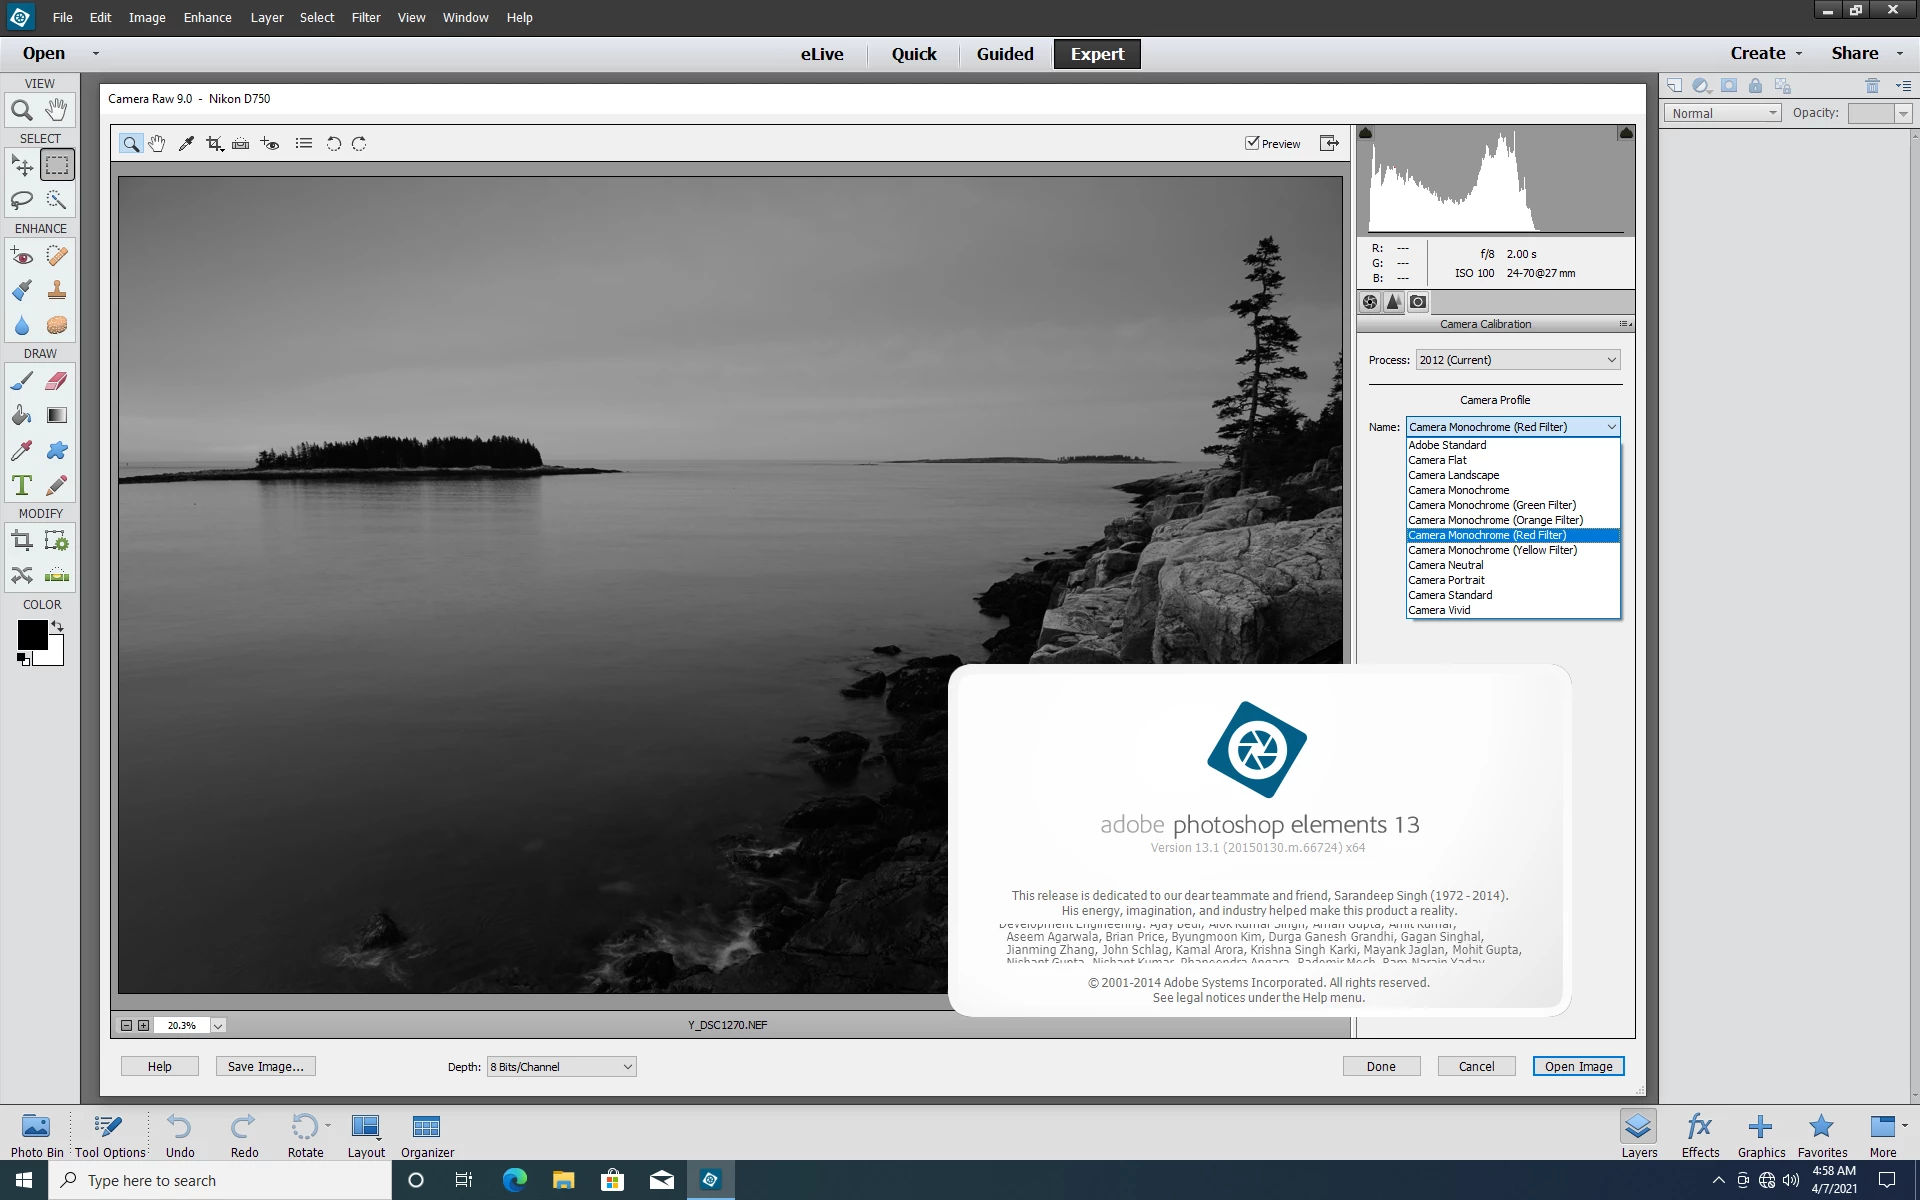Viewport: 1920px width, 1200px height.
Task: Choose Camera Vivid profile from list
Action: coord(1439,610)
